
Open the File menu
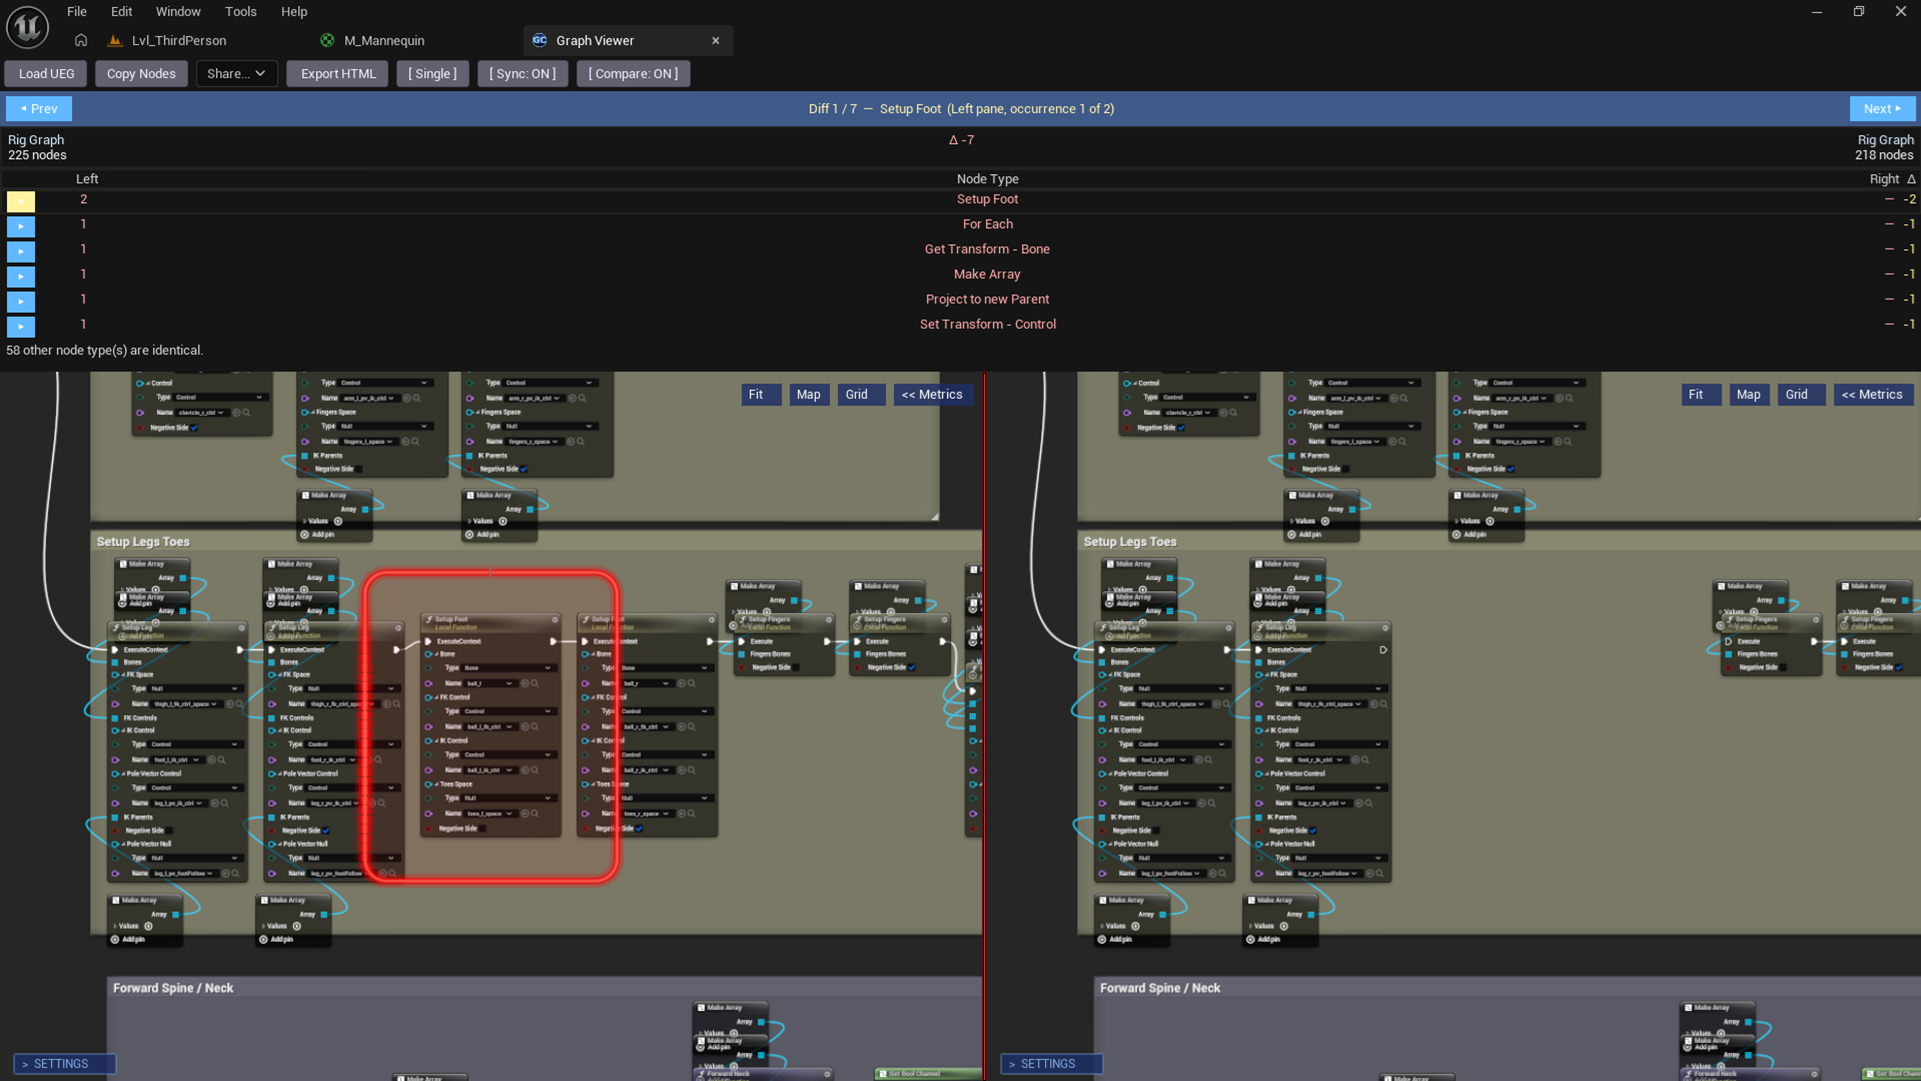coord(77,12)
